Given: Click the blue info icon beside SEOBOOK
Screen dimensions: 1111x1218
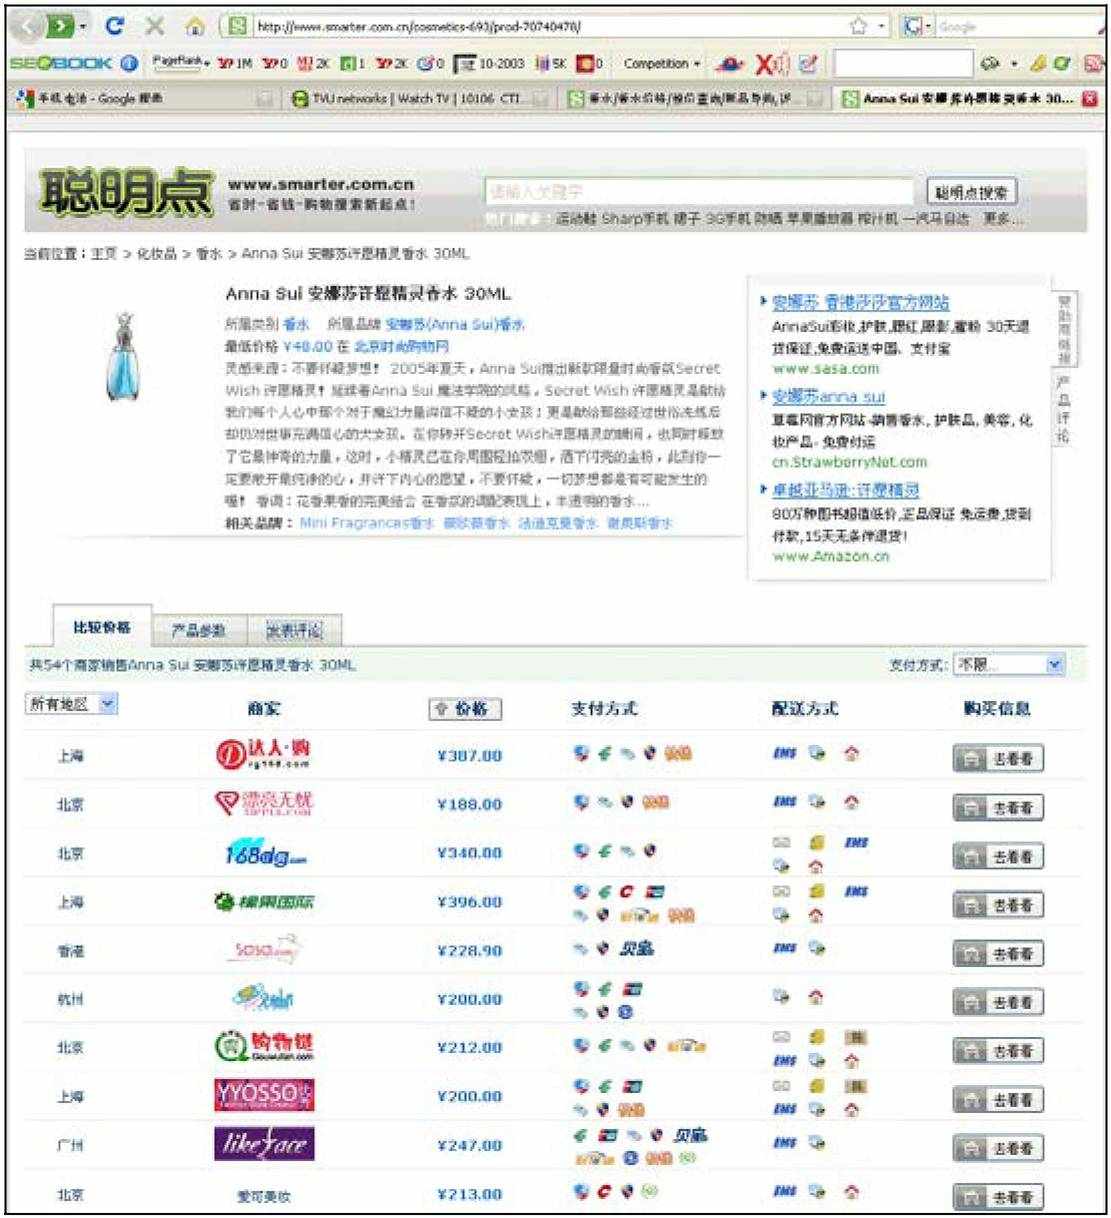Looking at the screenshot, I should pos(129,63).
